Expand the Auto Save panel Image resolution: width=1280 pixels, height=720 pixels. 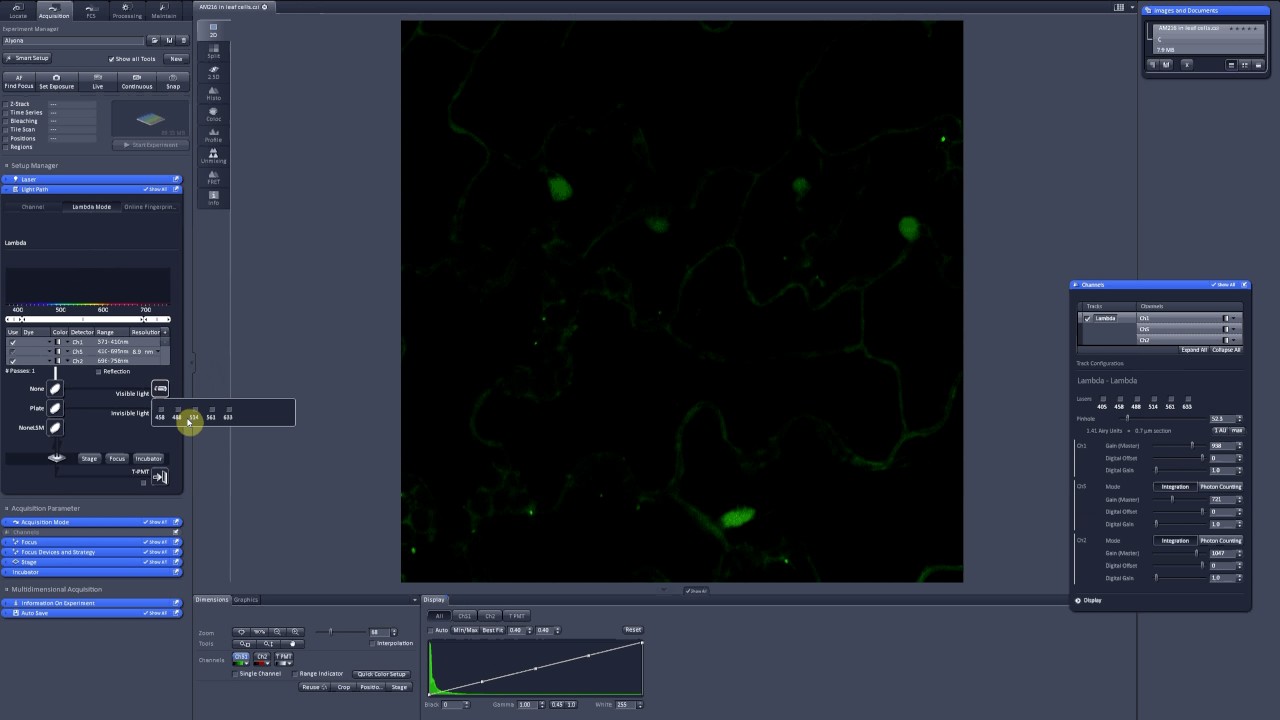pos(91,613)
